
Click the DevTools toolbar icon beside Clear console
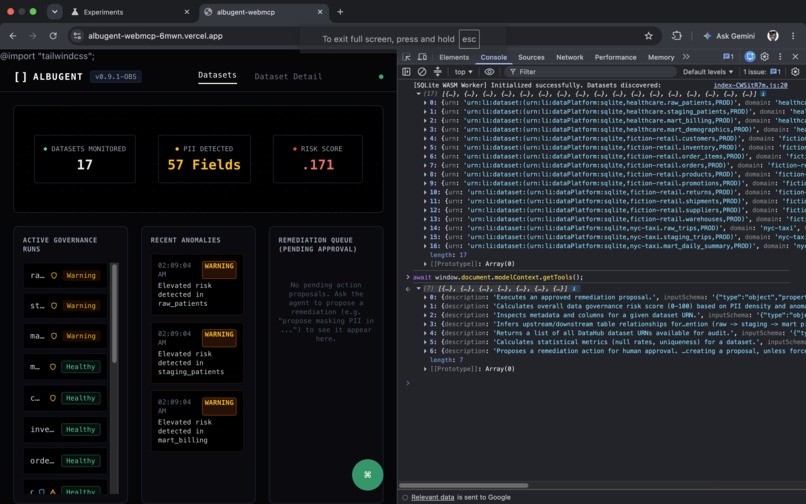(437, 71)
